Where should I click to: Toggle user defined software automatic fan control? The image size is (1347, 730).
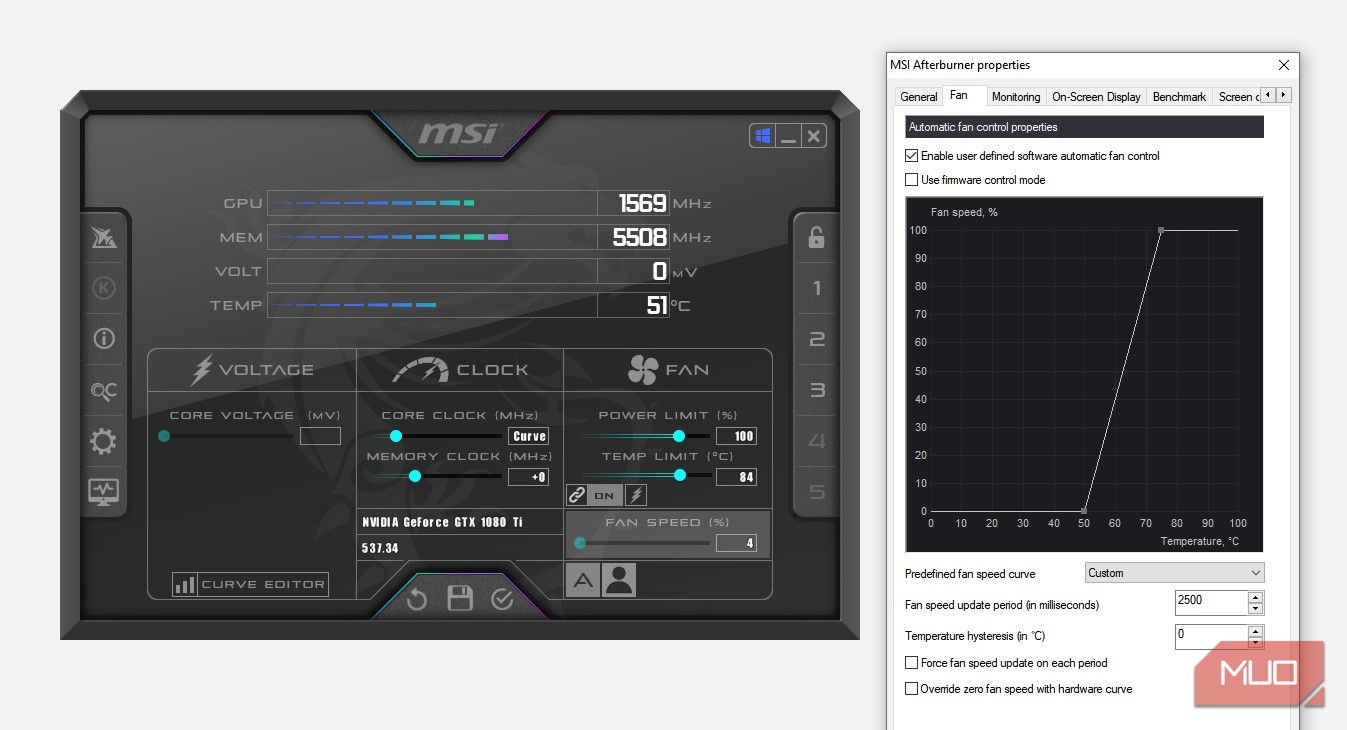pyautogui.click(x=911, y=156)
